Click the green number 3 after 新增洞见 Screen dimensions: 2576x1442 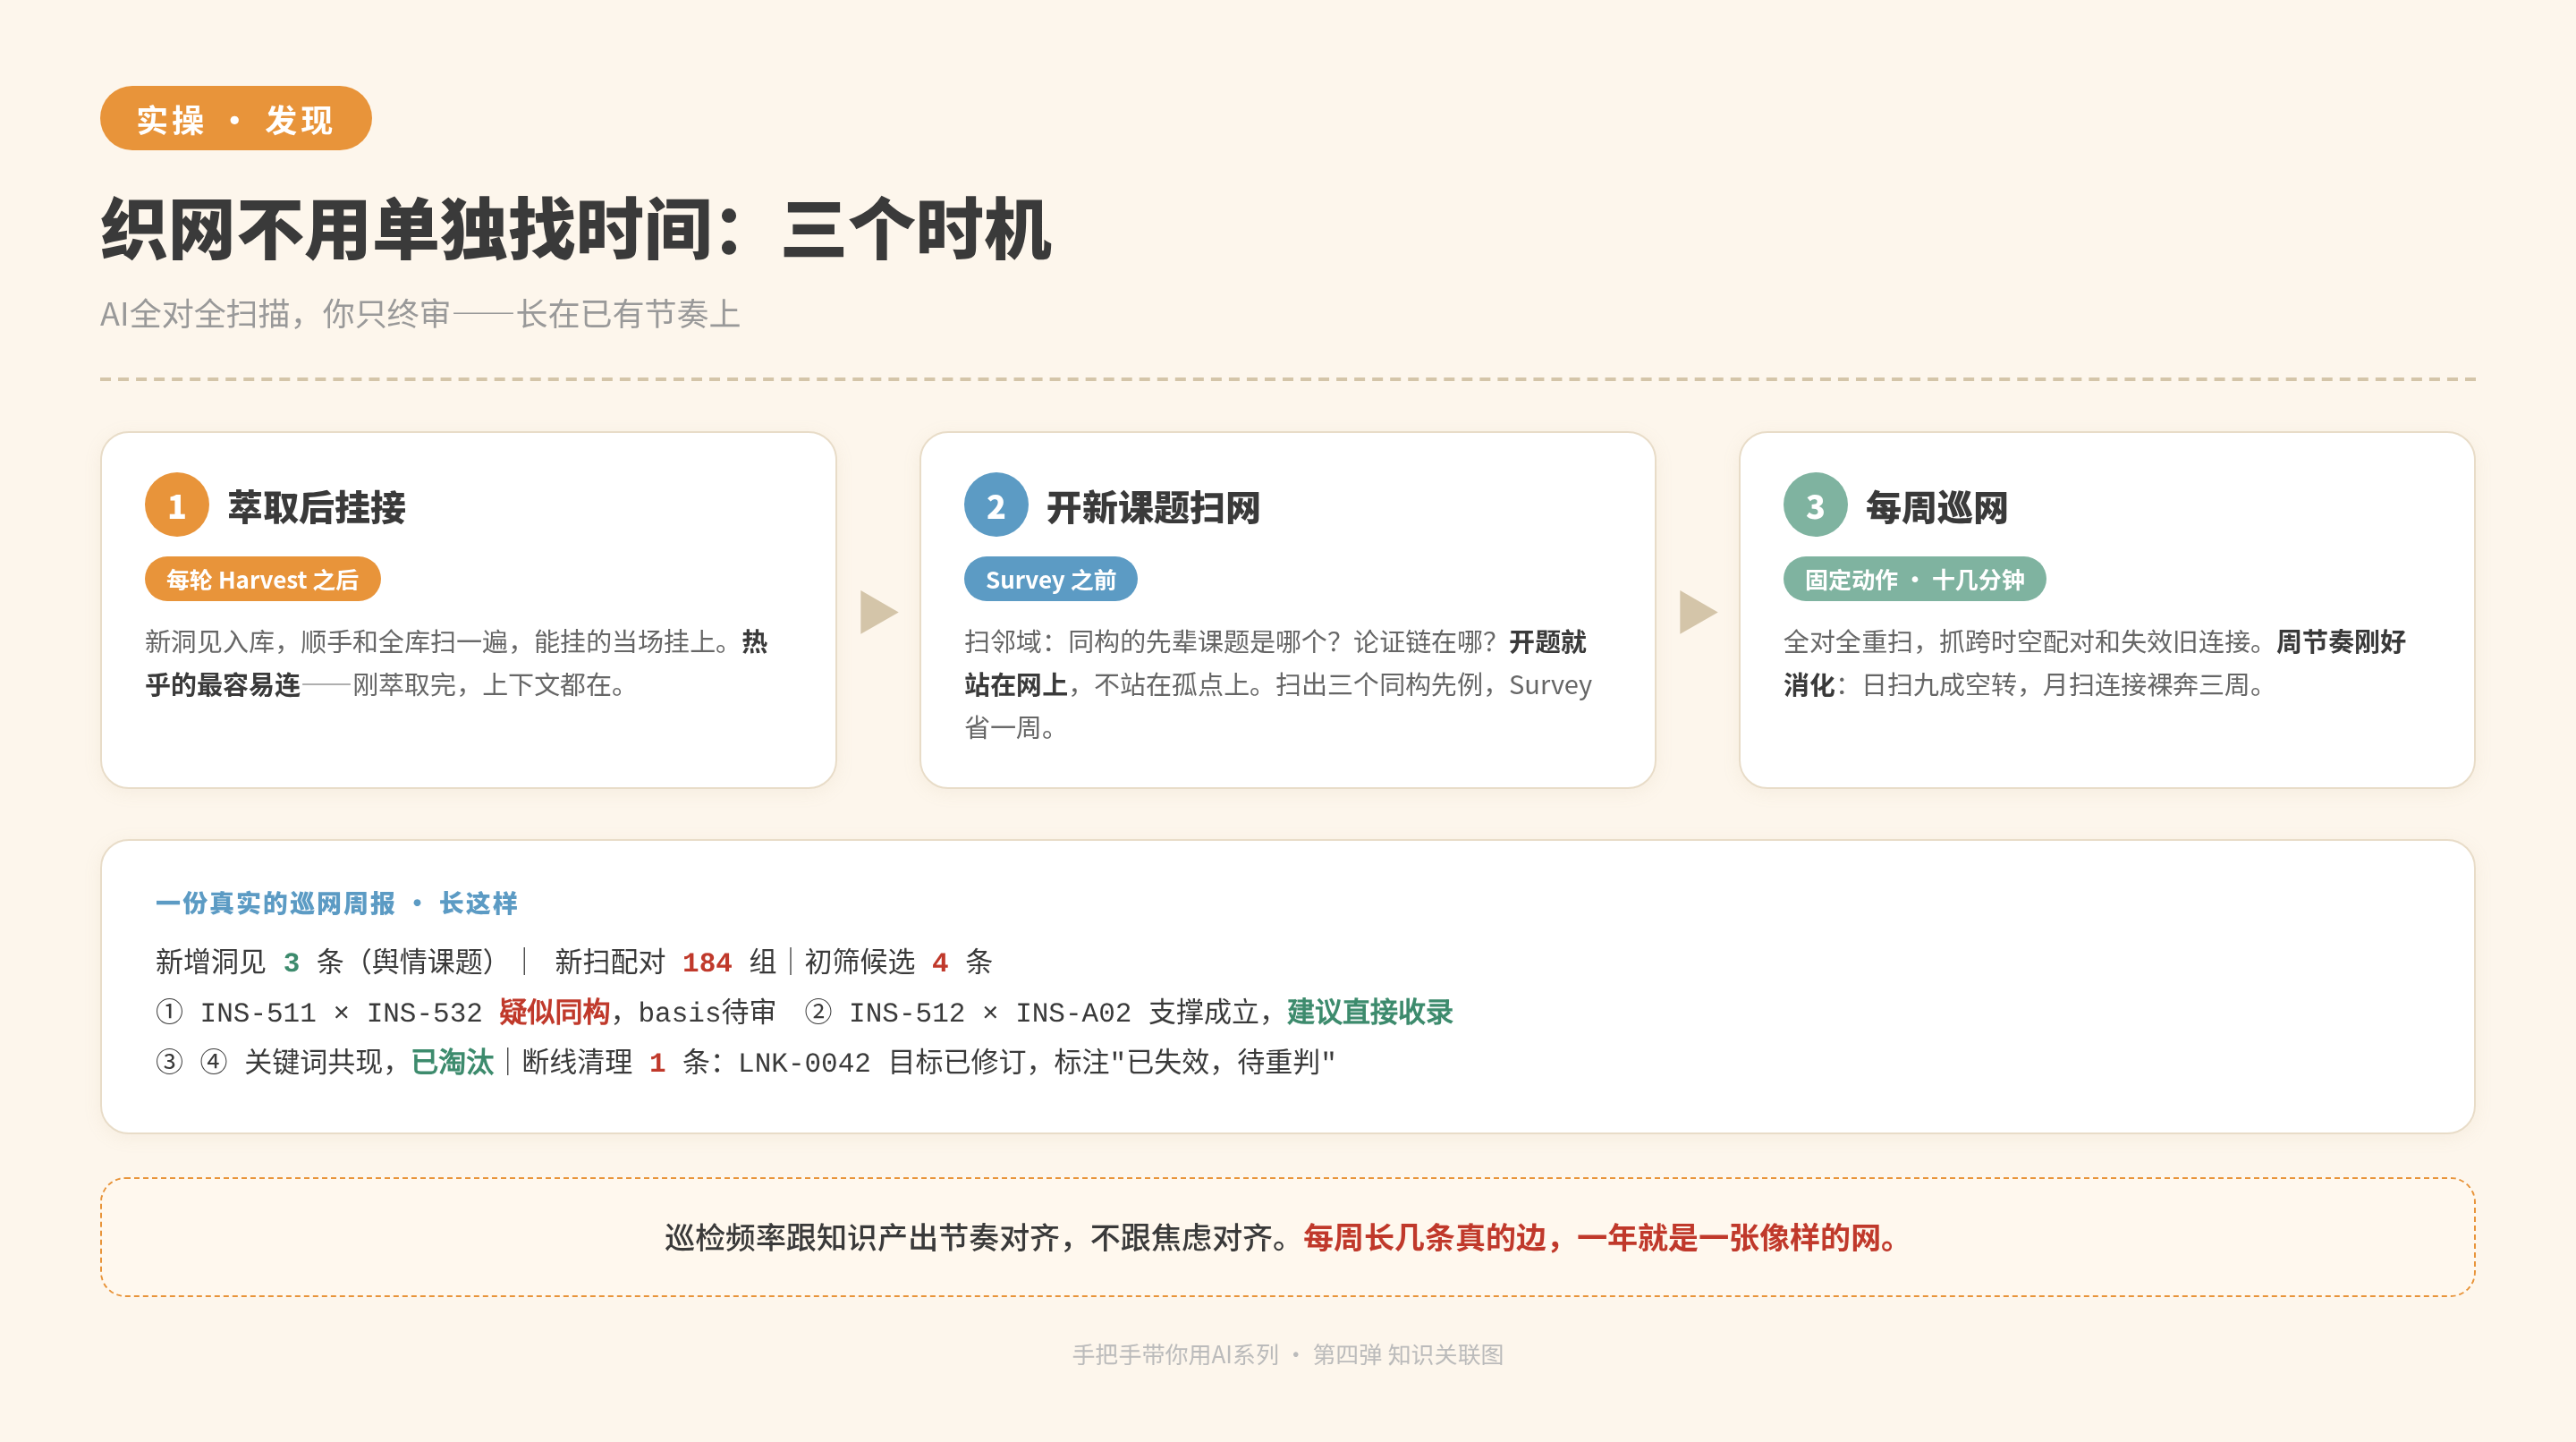click(x=291, y=962)
